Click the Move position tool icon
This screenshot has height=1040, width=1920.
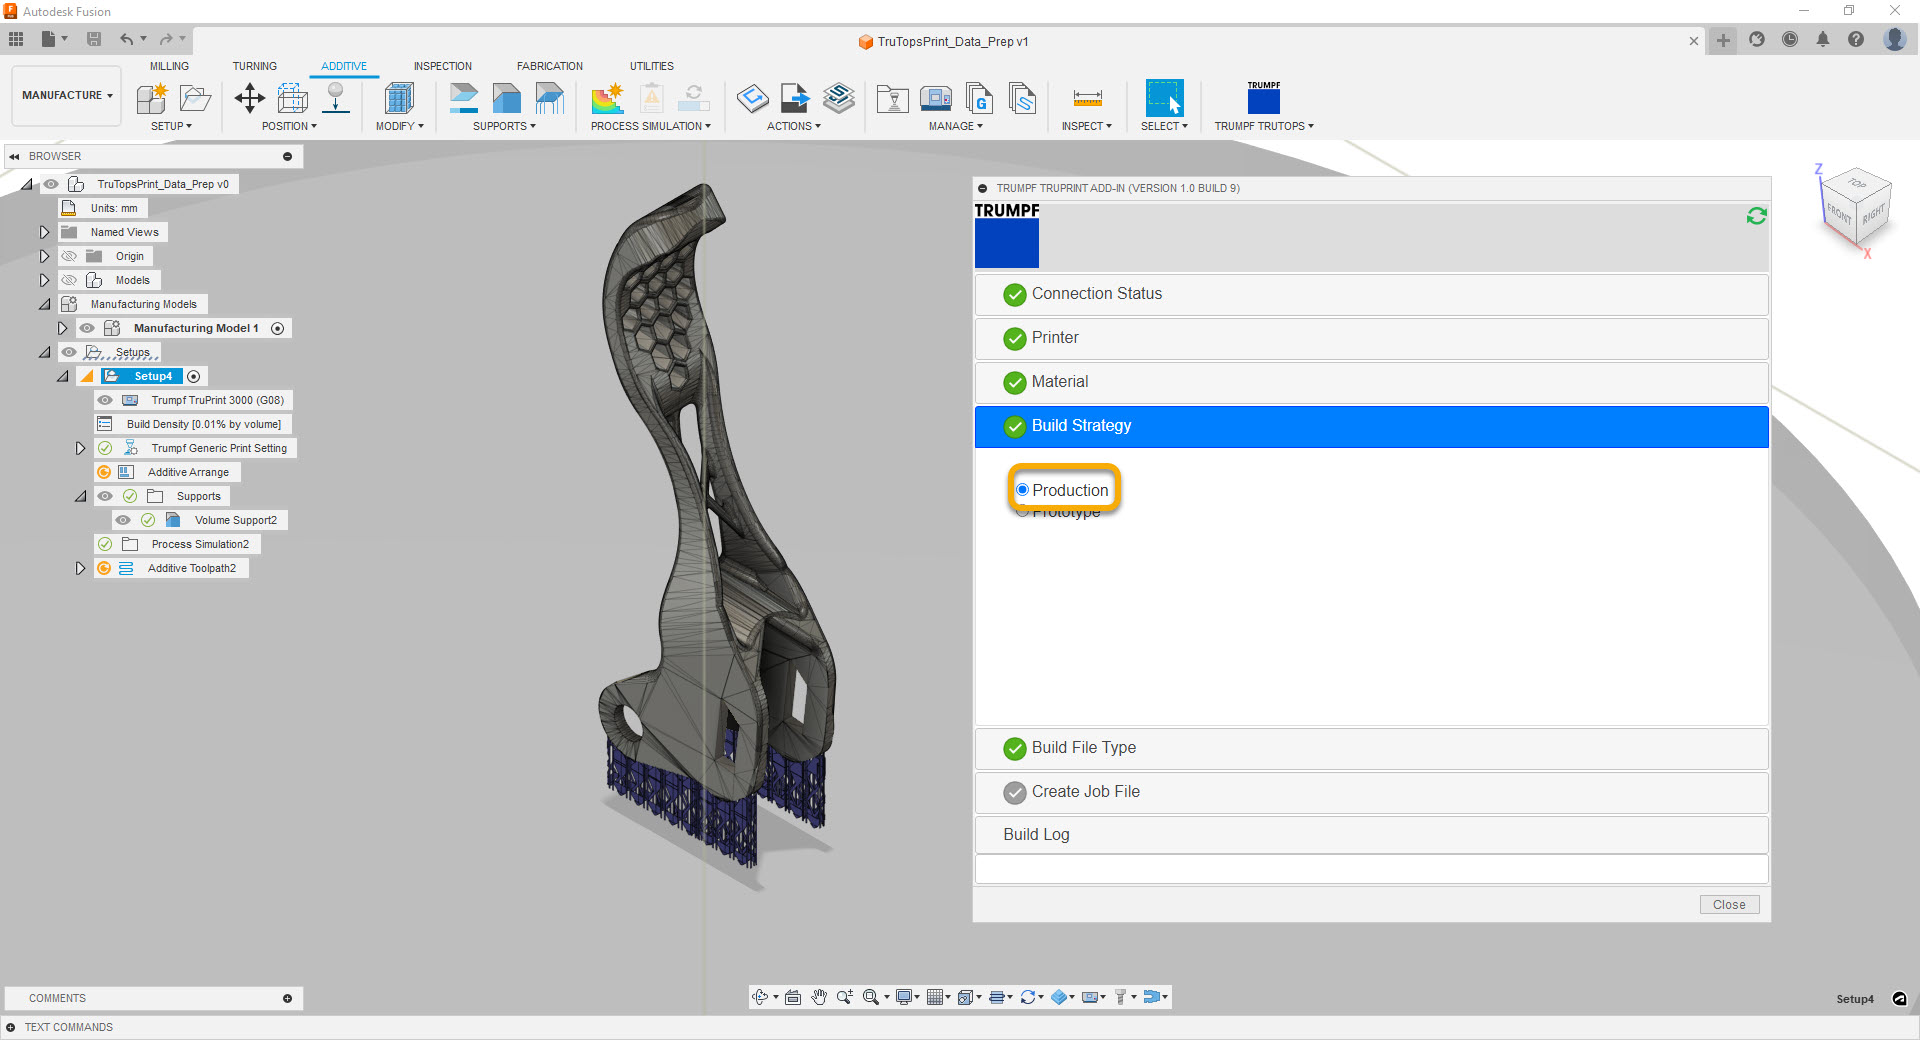point(249,98)
